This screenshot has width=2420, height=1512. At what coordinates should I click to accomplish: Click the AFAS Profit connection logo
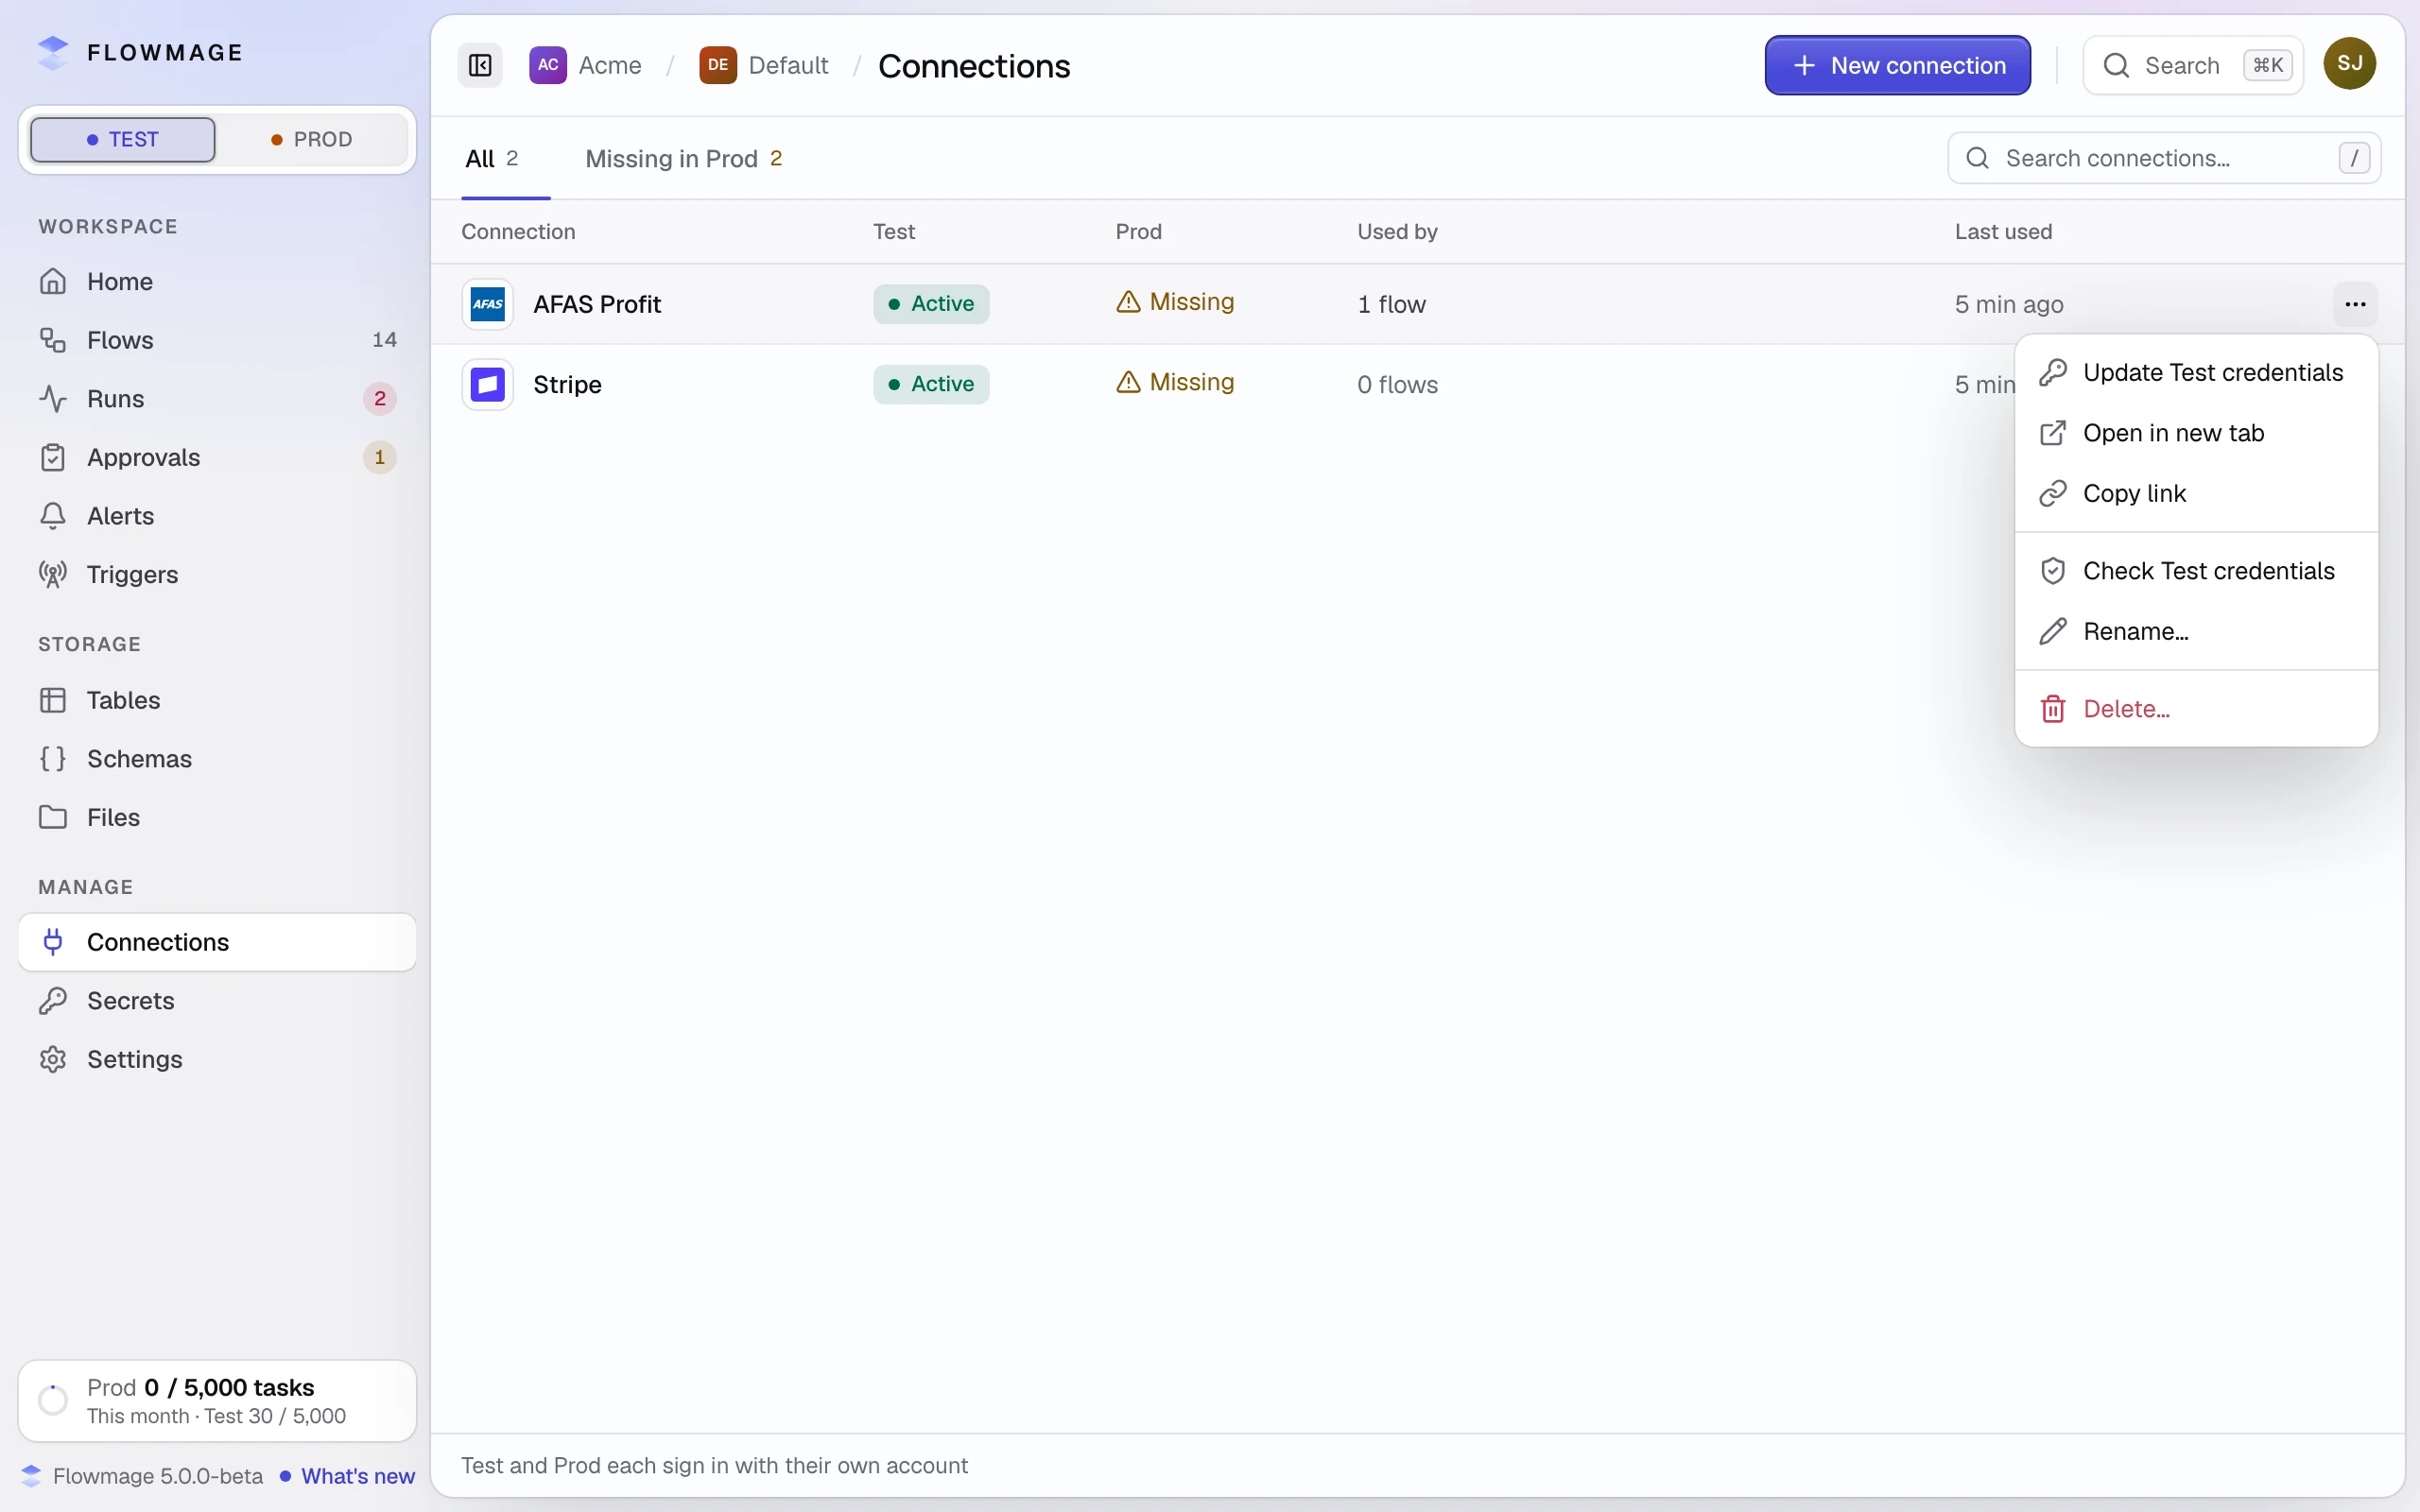pyautogui.click(x=488, y=304)
